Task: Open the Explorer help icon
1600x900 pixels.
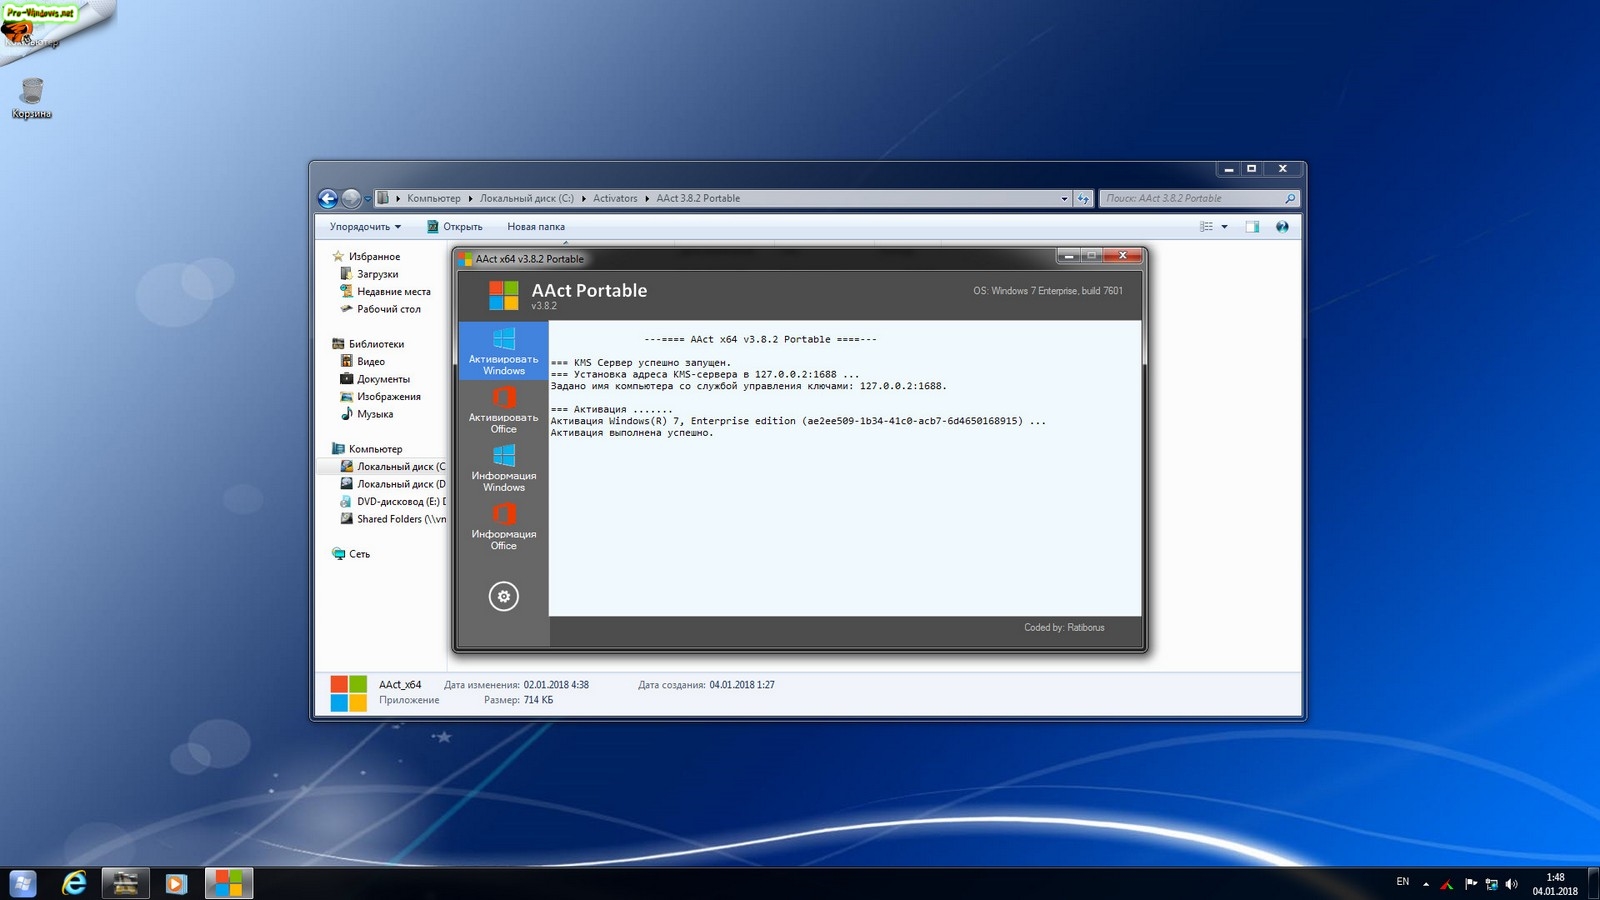Action: pyautogui.click(x=1282, y=227)
